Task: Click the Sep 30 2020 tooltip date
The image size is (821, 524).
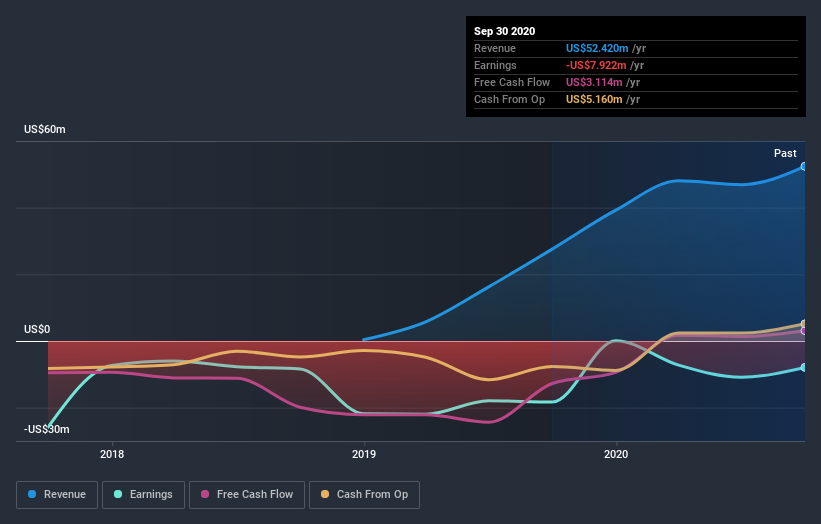Action: coord(504,31)
